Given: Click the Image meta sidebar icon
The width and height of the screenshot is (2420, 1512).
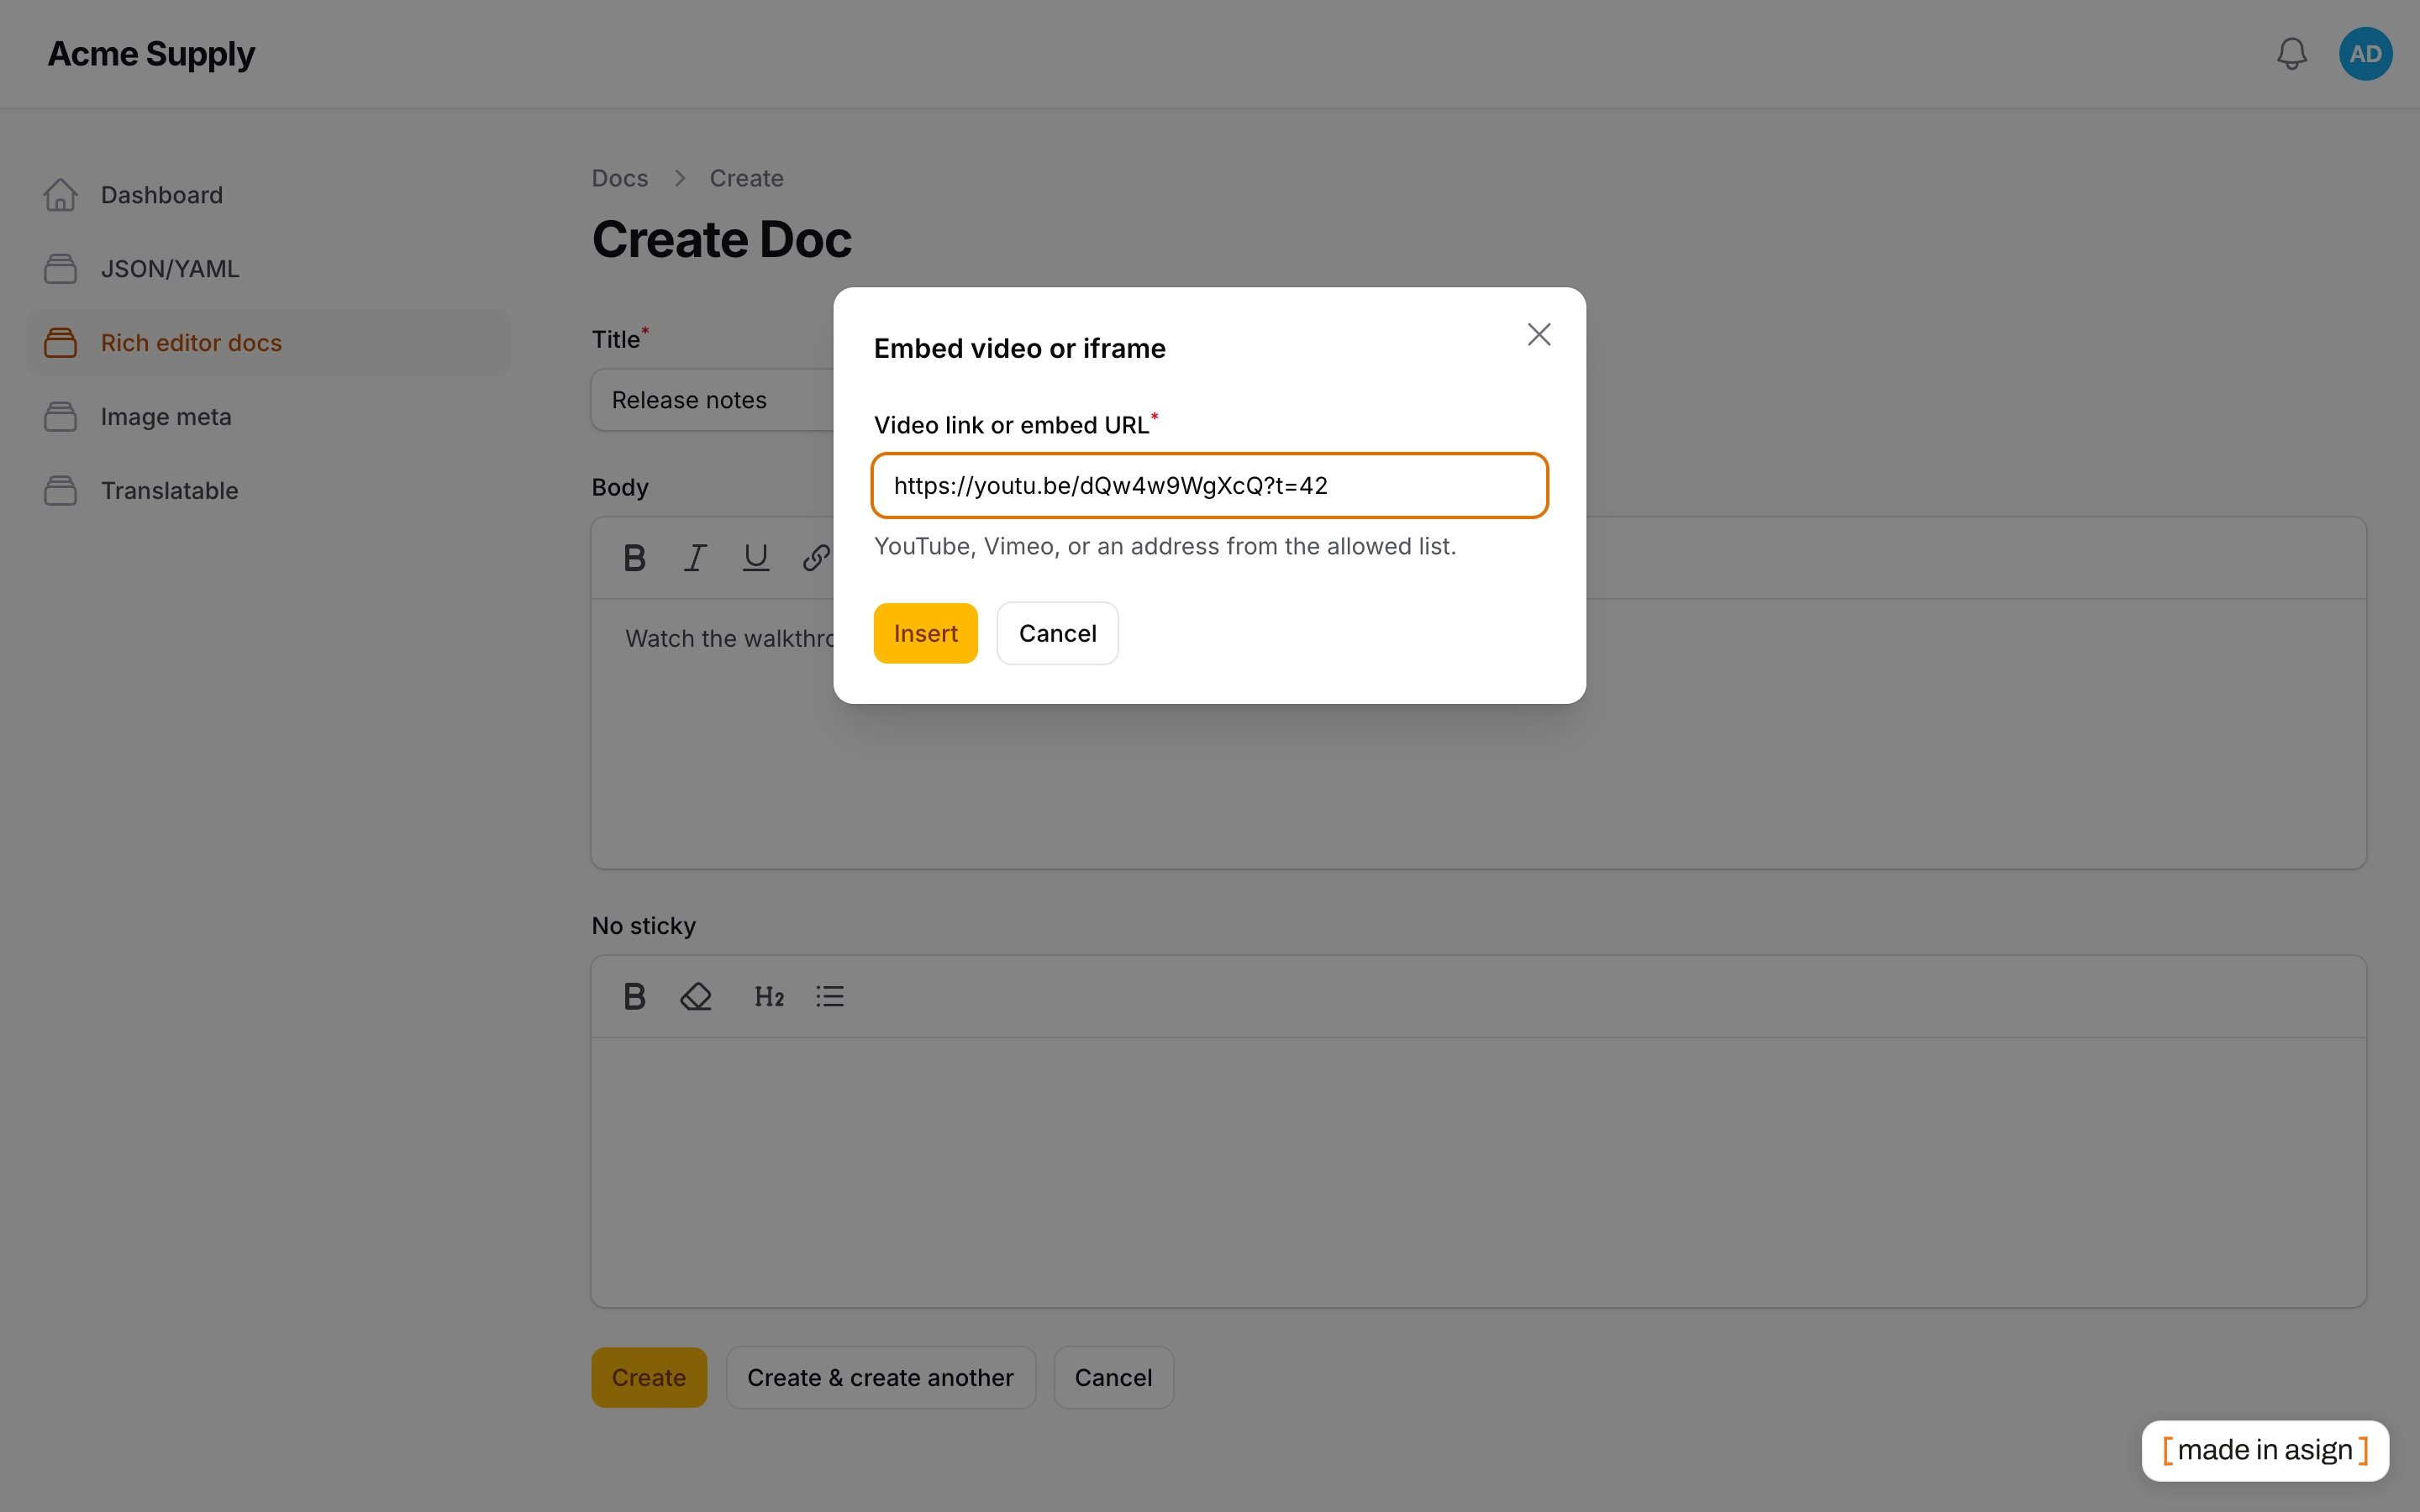Looking at the screenshot, I should coord(60,417).
